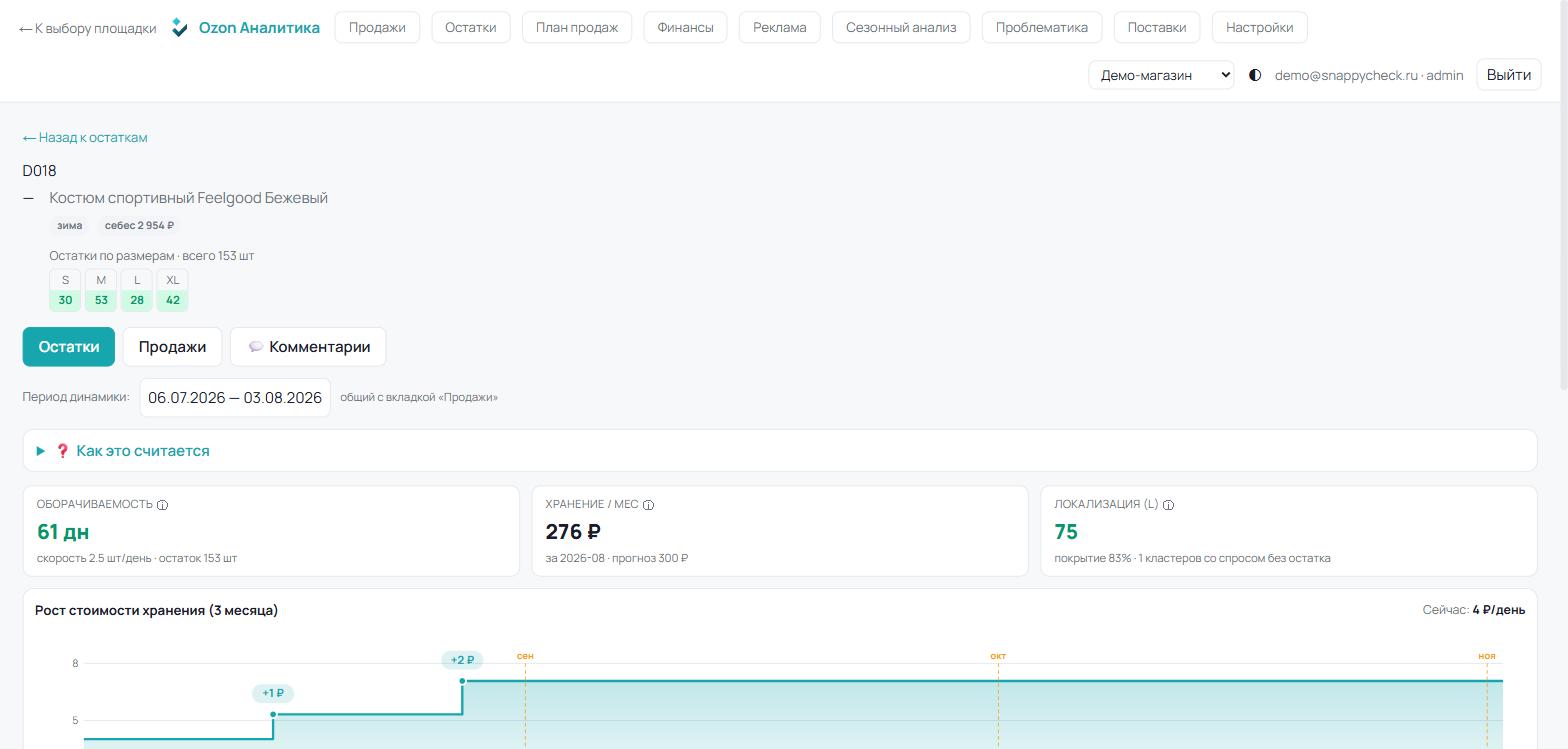Click the зима season tag
Viewport: 1568px width, 749px height.
[x=70, y=226]
